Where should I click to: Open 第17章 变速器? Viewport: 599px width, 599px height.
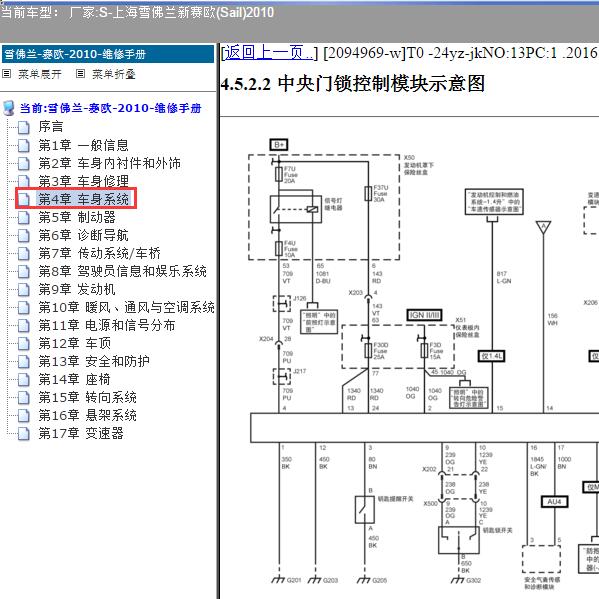(x=81, y=433)
